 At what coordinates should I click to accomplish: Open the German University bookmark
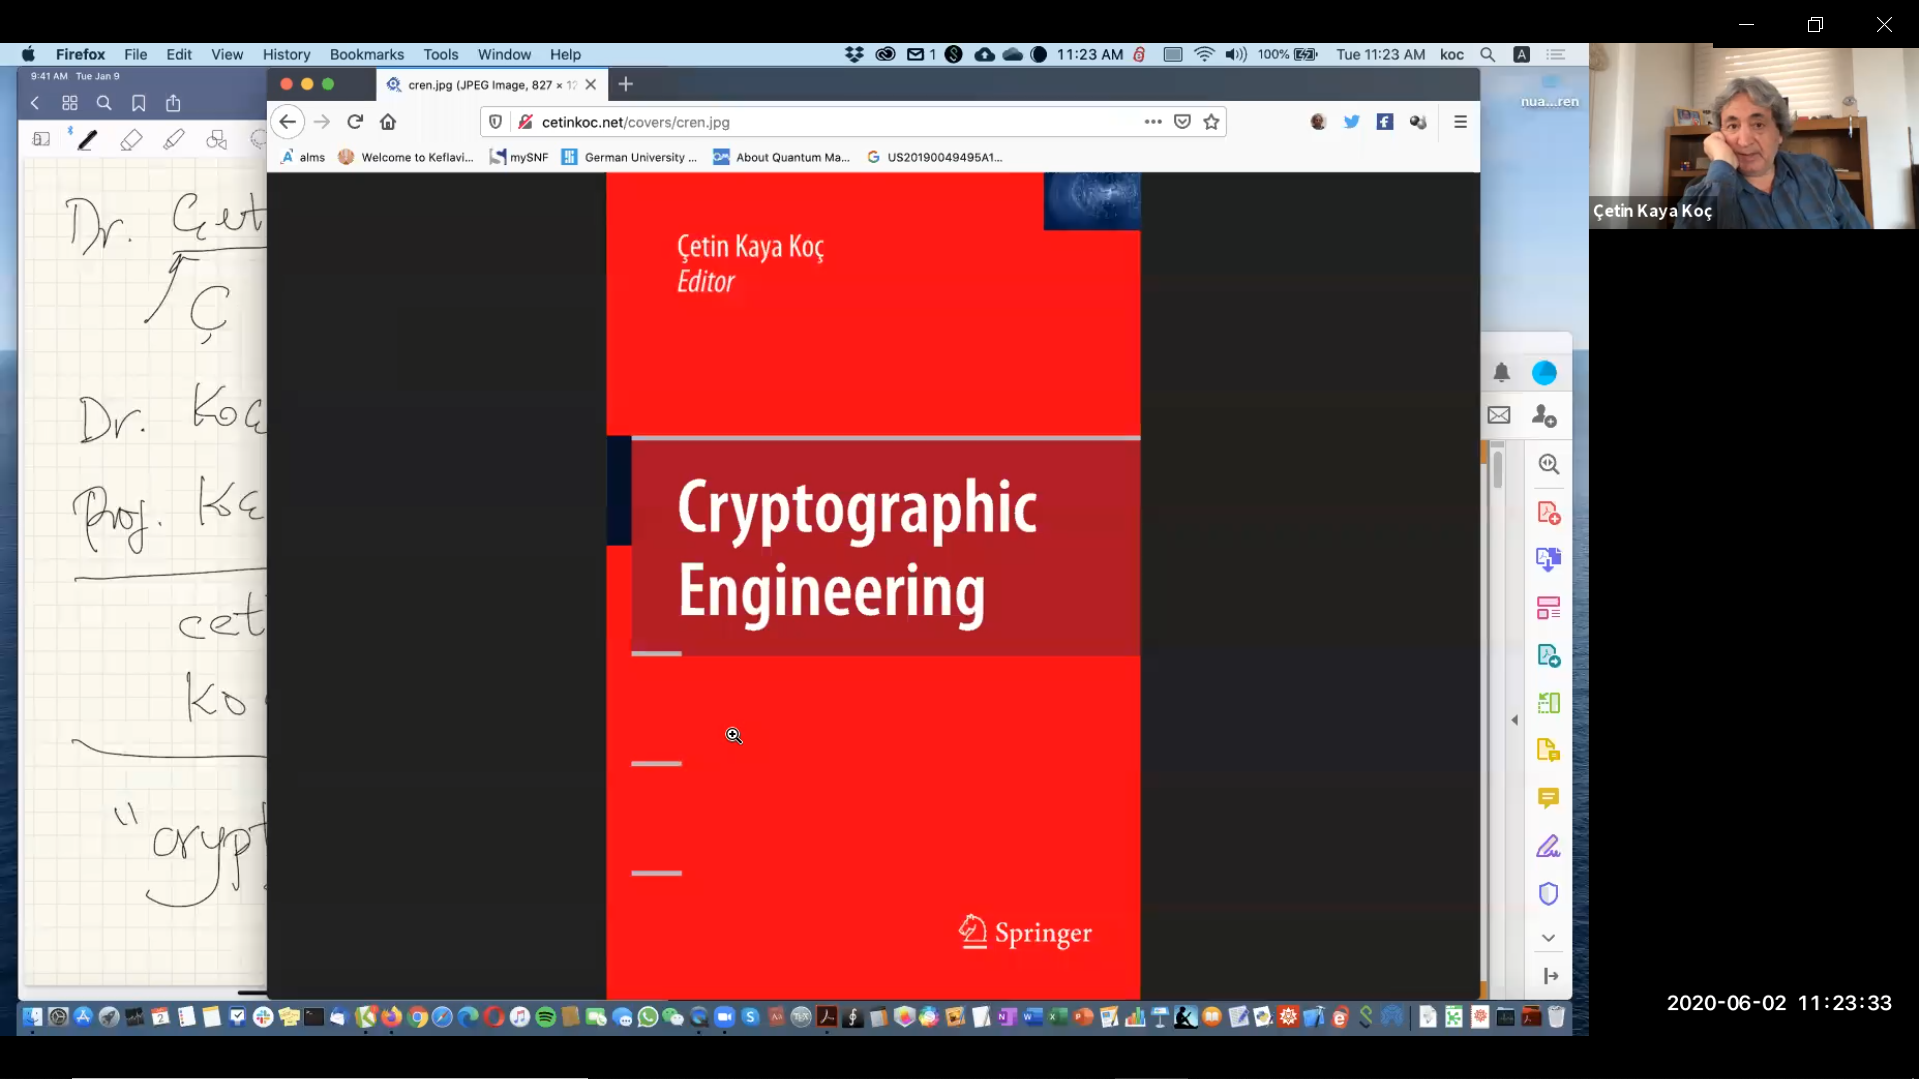pyautogui.click(x=629, y=157)
